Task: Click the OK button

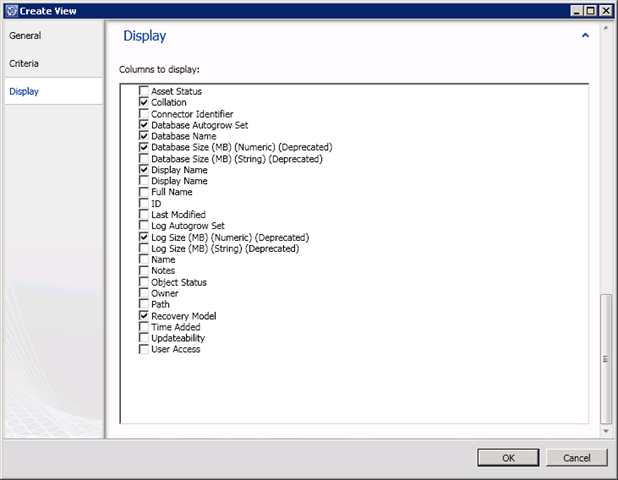Action: point(508,457)
